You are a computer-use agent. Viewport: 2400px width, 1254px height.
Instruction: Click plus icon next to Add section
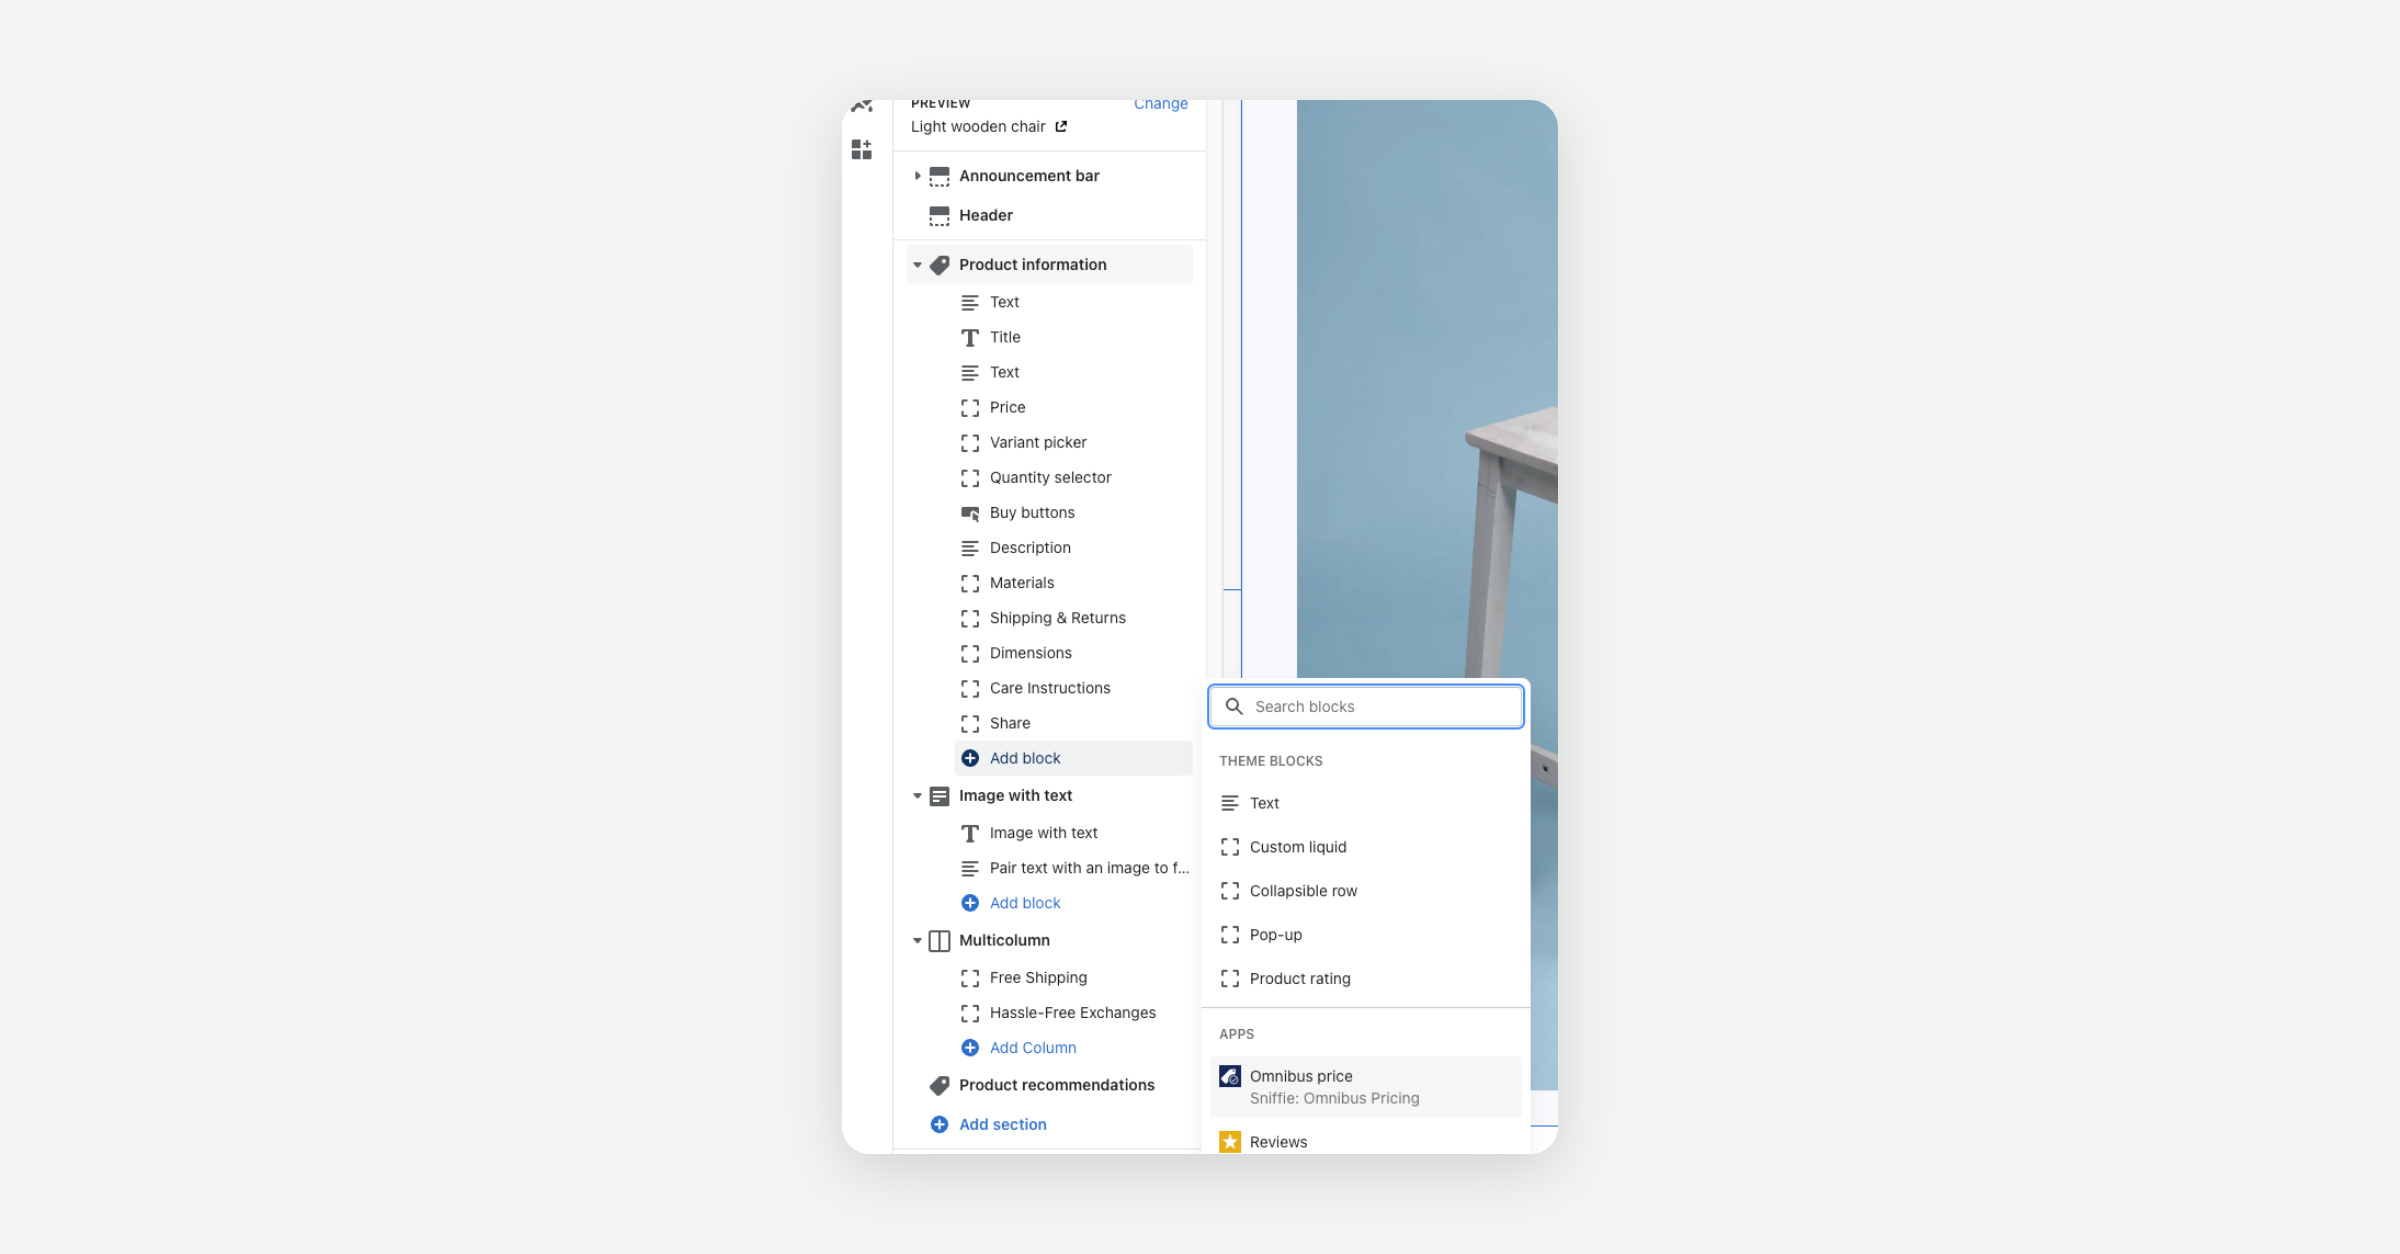[x=939, y=1124]
